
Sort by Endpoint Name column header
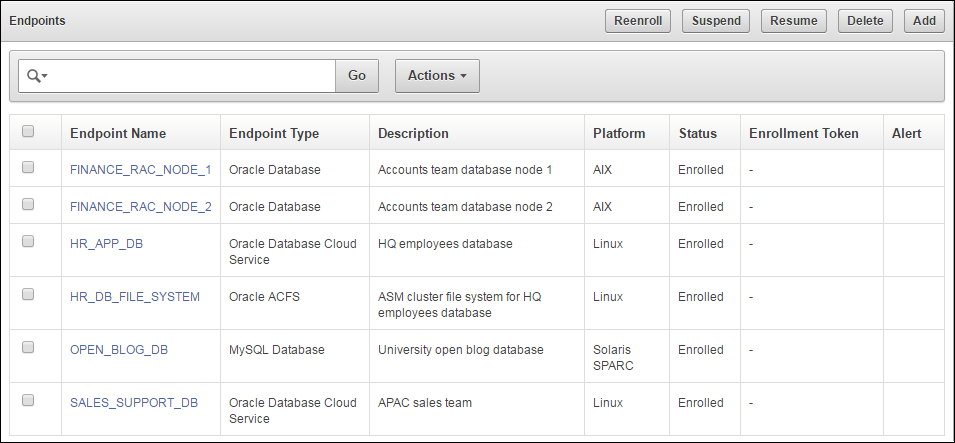(118, 133)
